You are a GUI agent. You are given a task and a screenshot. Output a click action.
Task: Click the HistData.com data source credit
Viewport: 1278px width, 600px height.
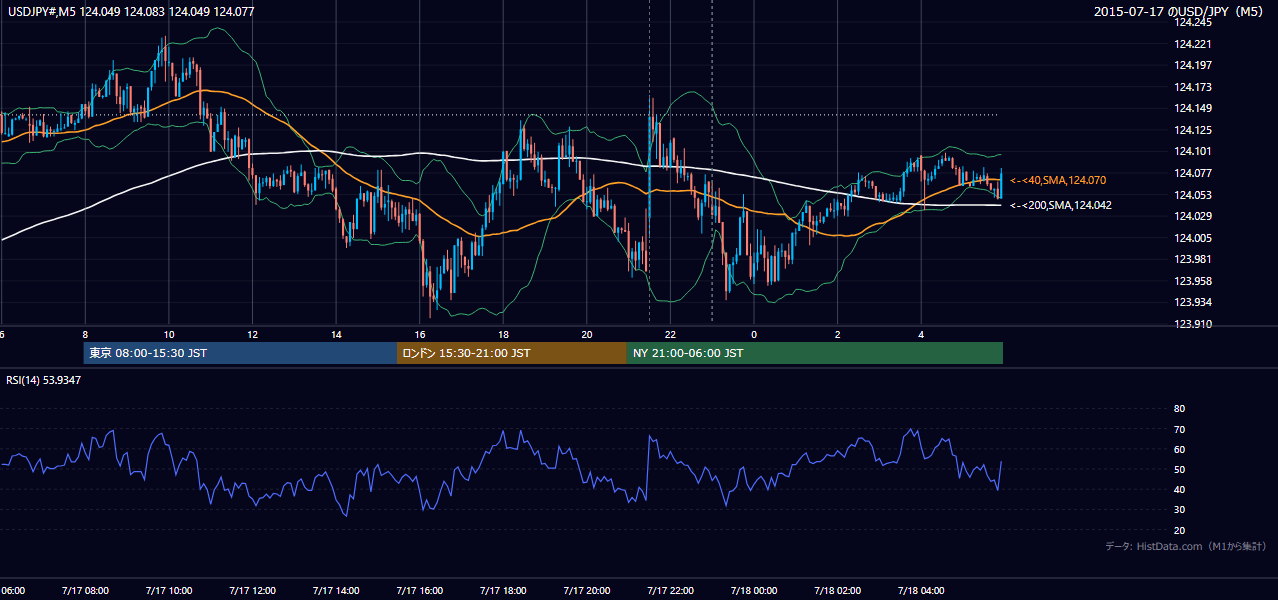1186,546
